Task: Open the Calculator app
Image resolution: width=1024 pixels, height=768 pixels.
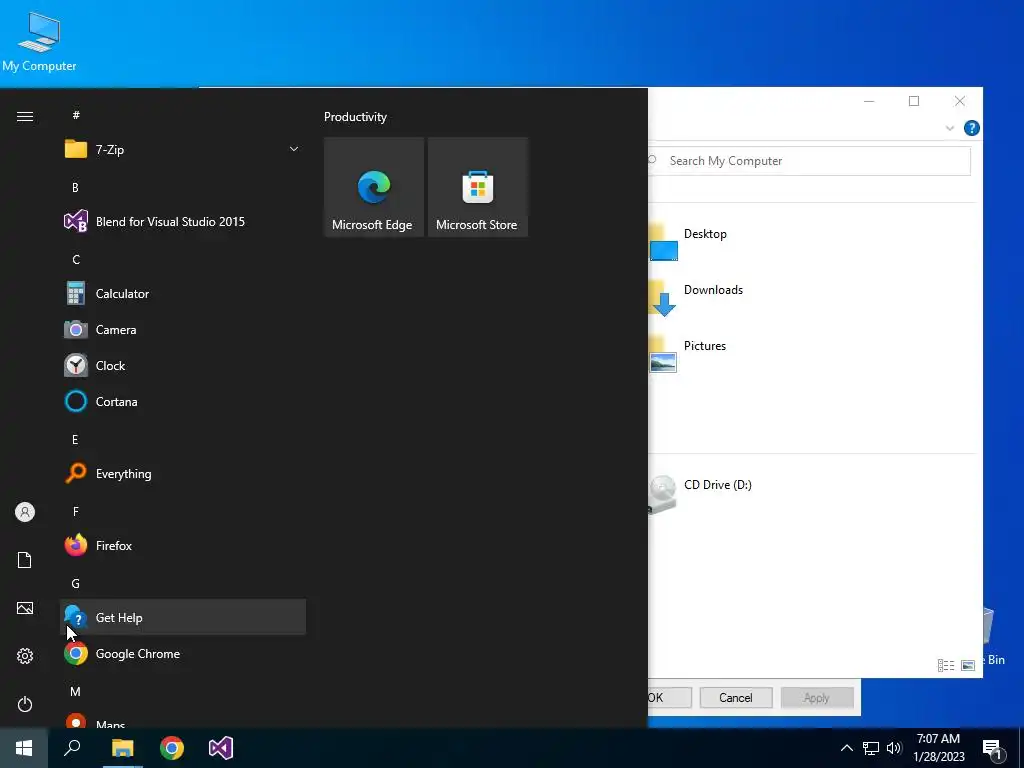Action: click(x=183, y=294)
